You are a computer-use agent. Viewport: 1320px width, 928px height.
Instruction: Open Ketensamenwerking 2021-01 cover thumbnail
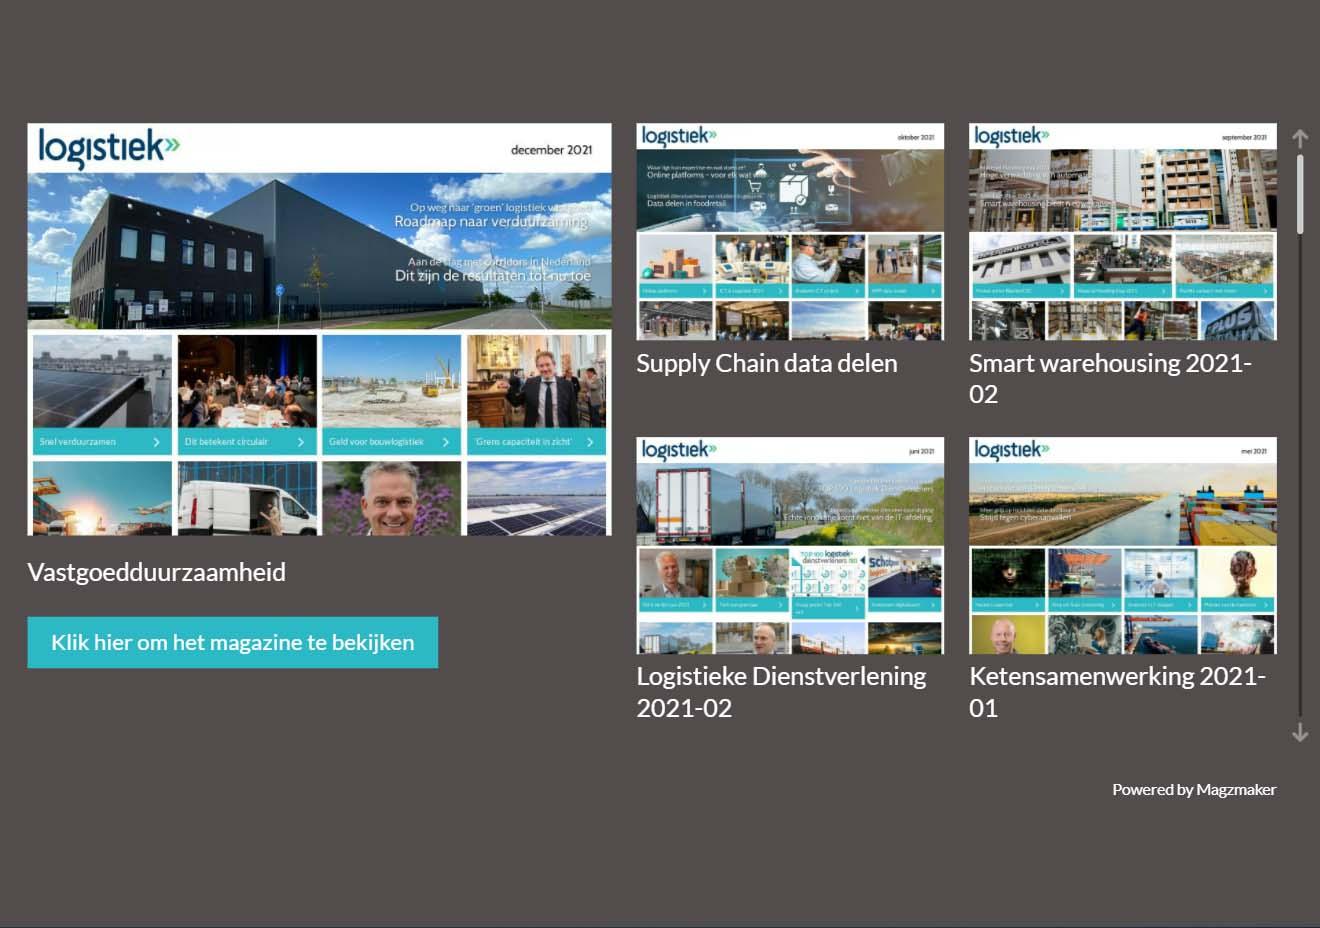[1122, 546]
